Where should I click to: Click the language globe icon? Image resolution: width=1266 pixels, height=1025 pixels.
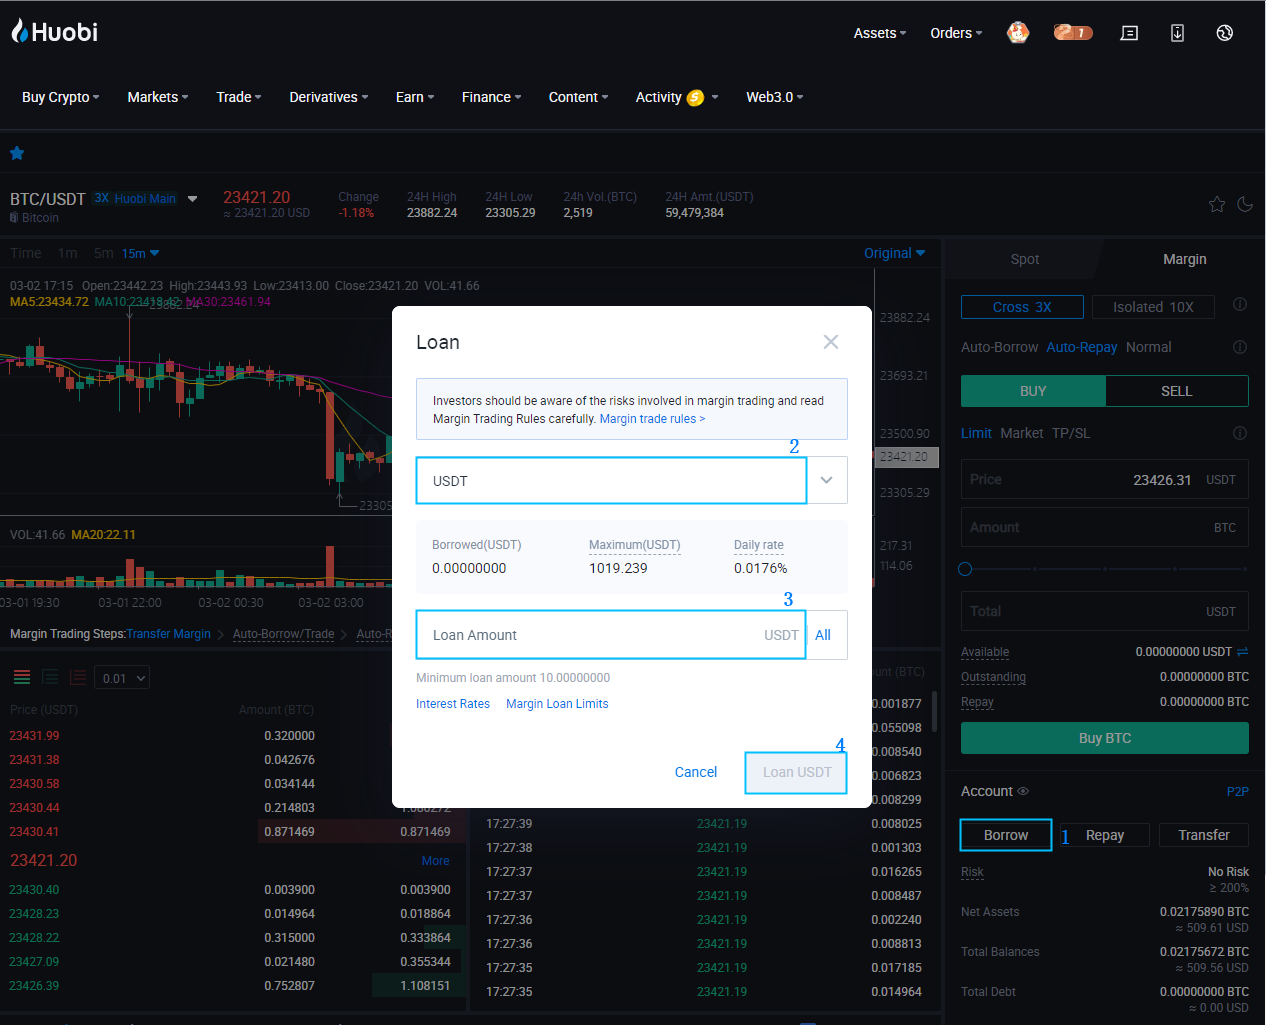[1224, 33]
